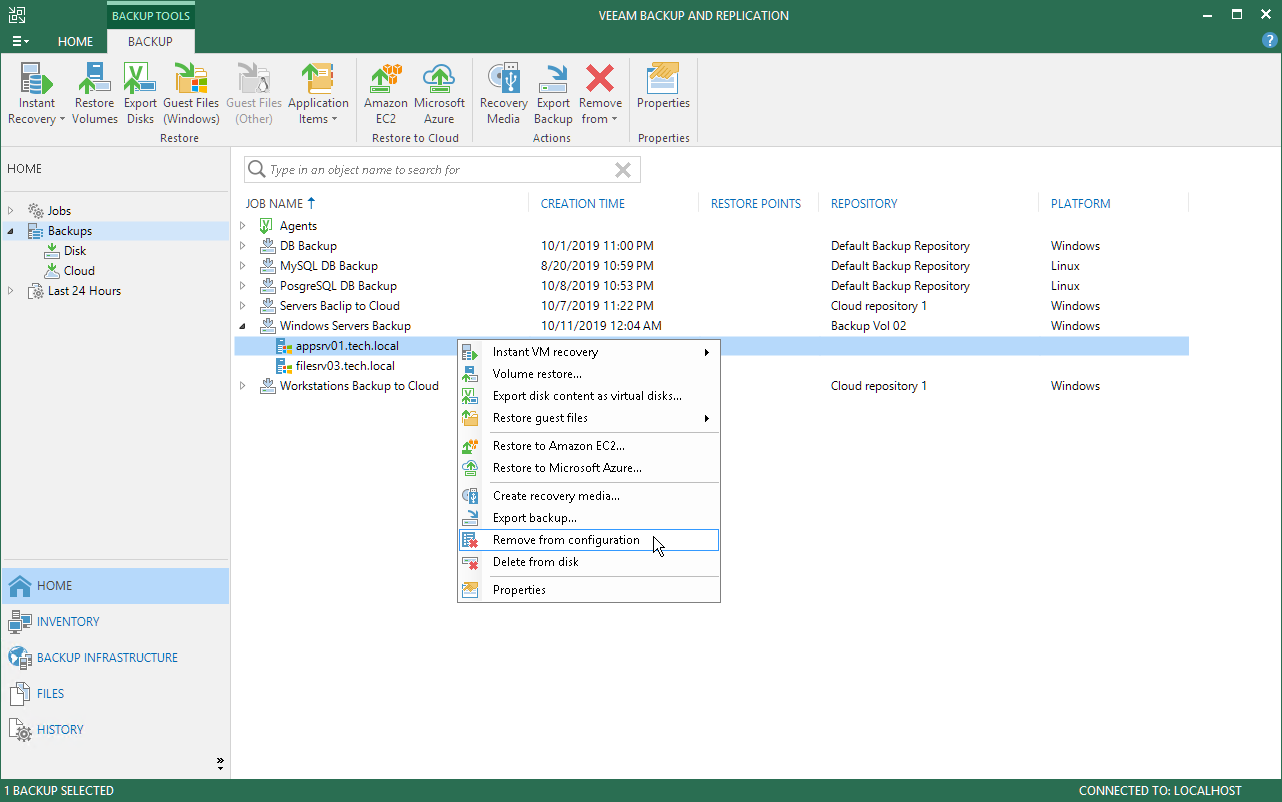Sort by RESTORE POINTS column header
Screen dimensions: 1282x802
tap(756, 203)
